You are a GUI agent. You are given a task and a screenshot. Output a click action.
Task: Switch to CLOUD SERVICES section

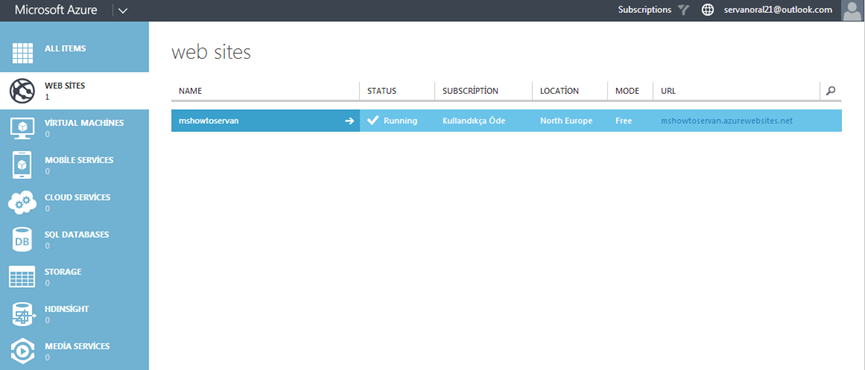tap(77, 197)
